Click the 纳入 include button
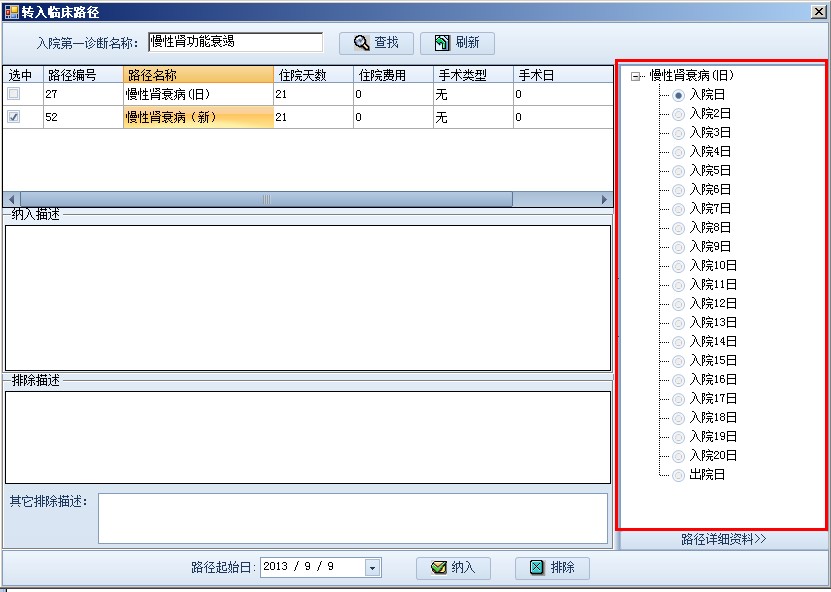 point(453,568)
